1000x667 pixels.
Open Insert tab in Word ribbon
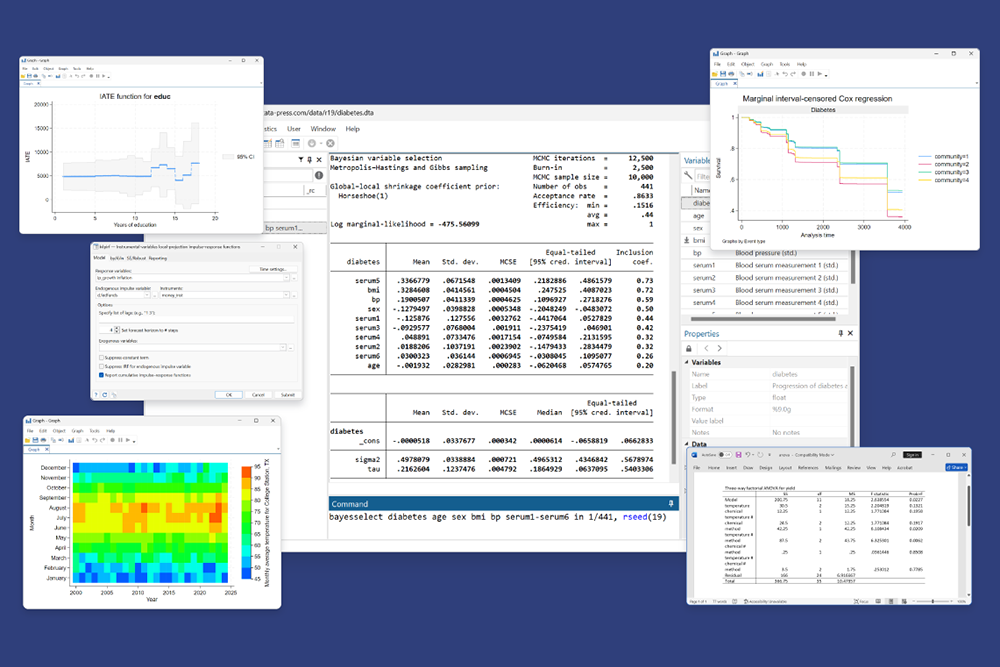731,467
